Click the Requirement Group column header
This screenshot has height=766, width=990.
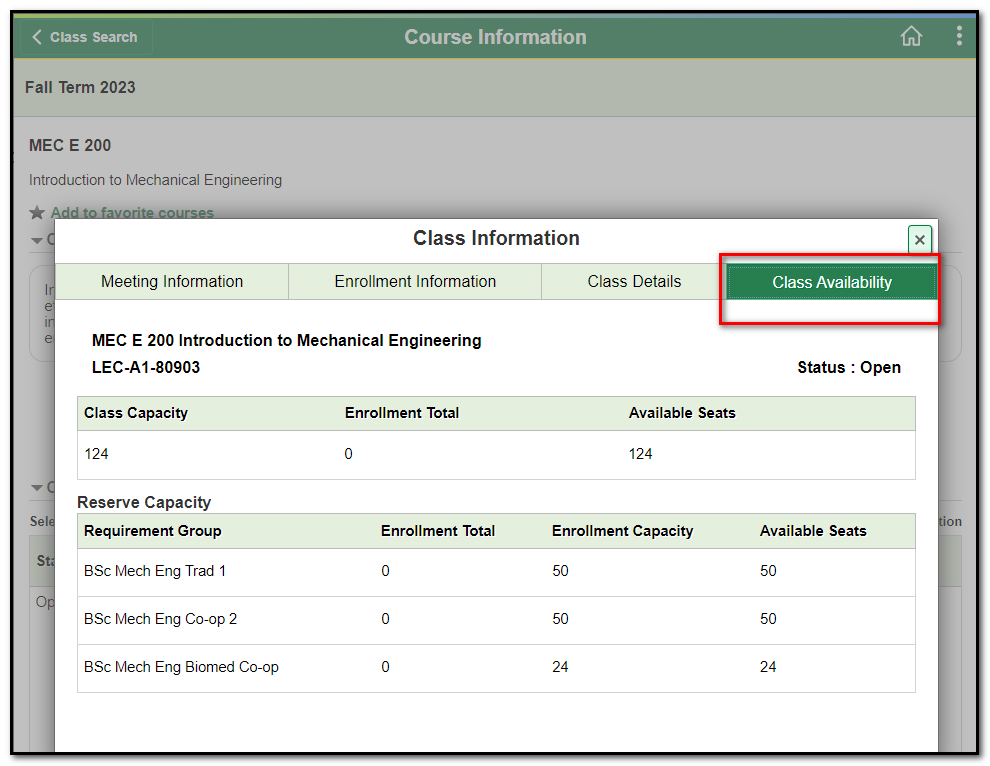153,531
